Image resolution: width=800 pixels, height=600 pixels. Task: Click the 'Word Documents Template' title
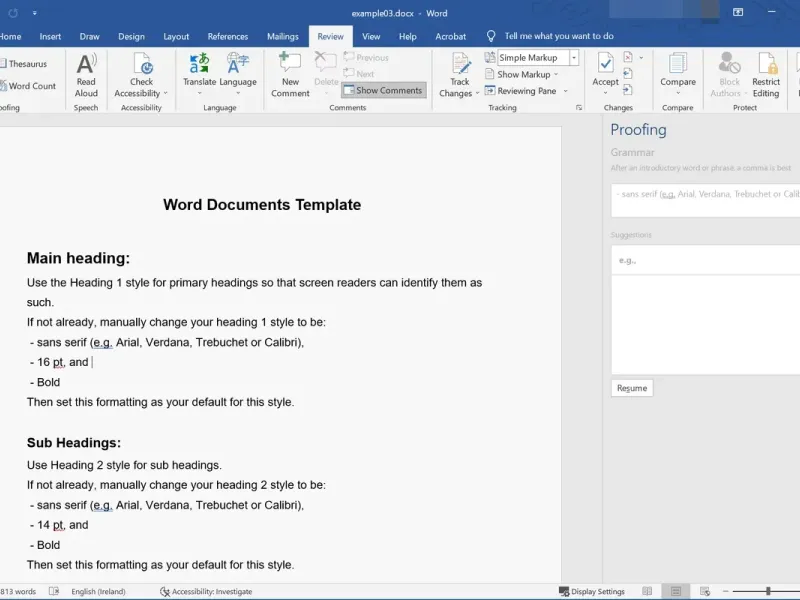point(262,205)
